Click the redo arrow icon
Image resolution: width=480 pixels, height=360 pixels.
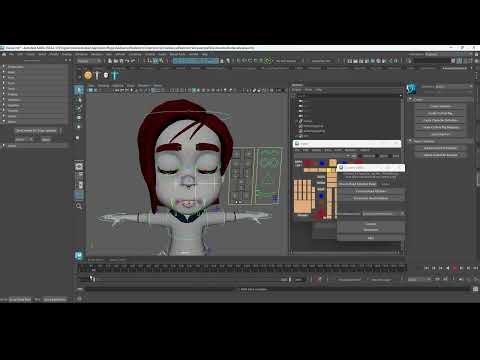tap(133, 61)
